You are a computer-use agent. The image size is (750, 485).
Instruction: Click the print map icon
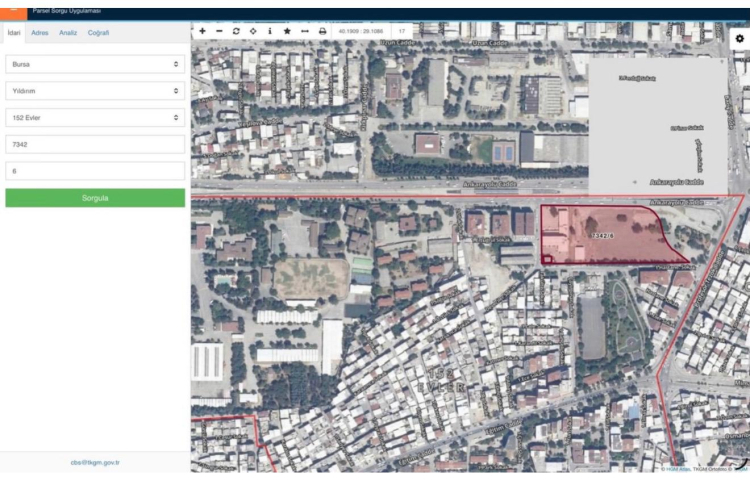(322, 31)
